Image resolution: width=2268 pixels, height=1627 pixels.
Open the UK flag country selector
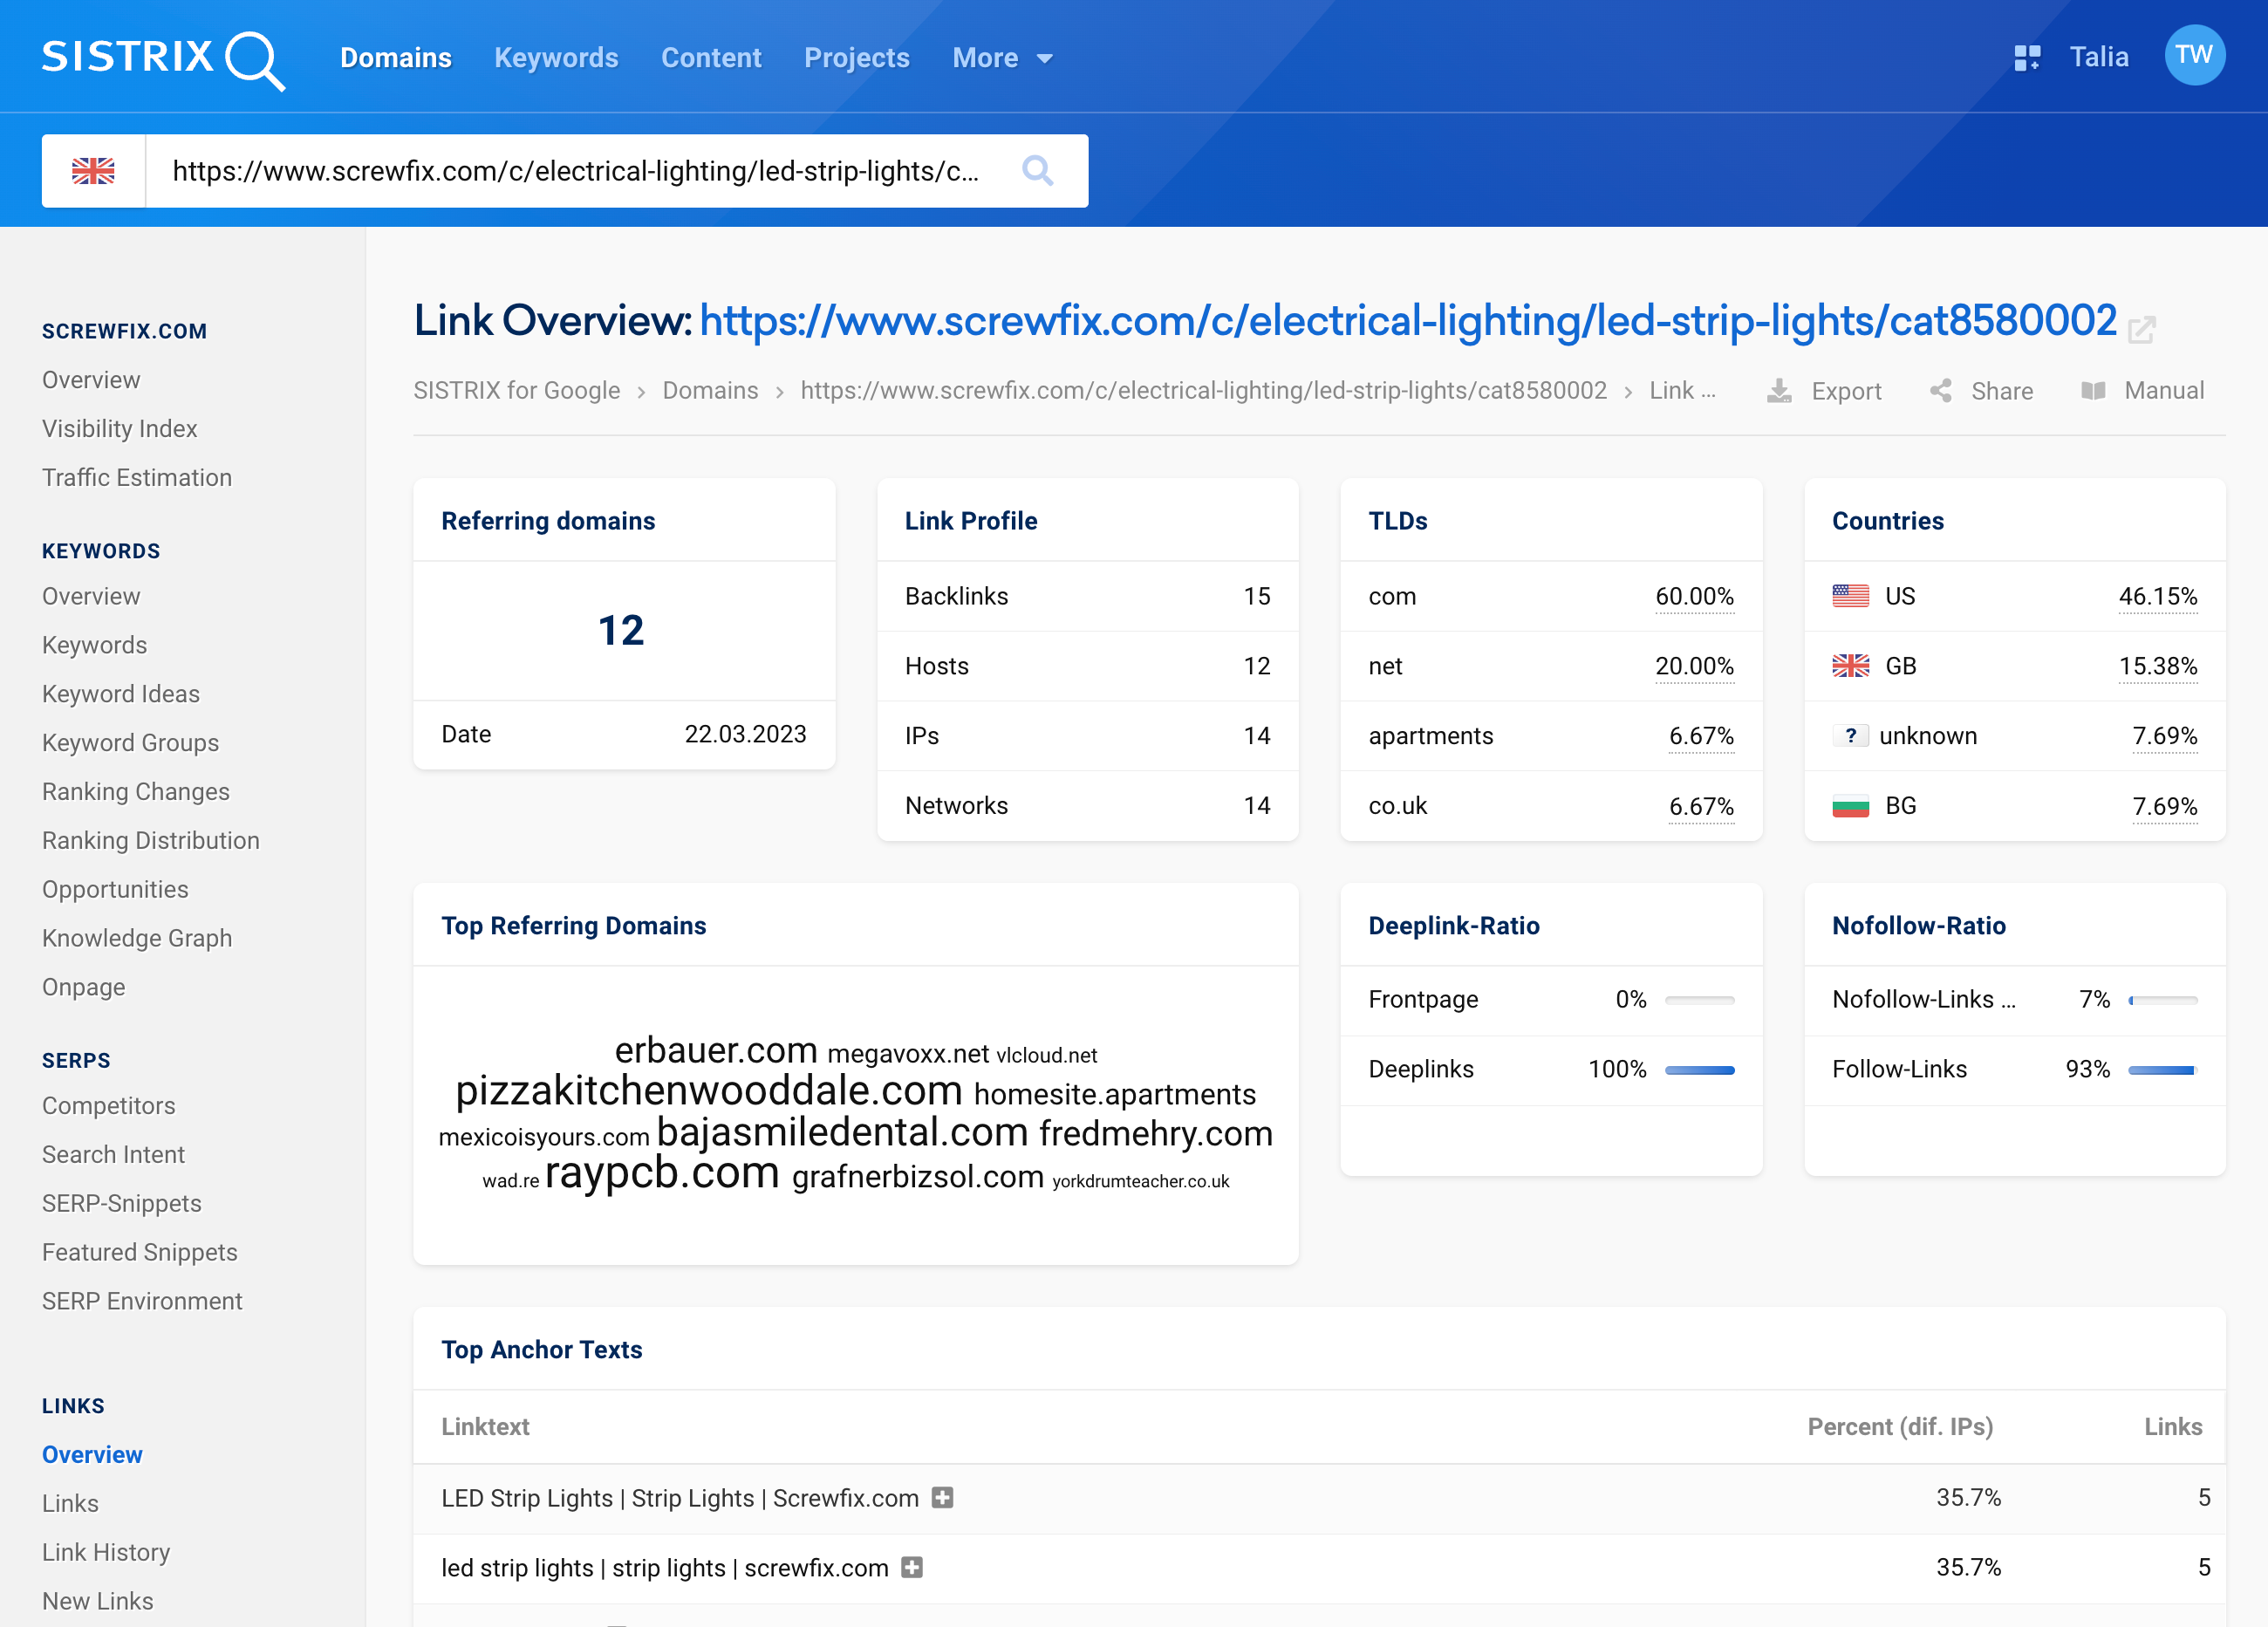point(93,171)
